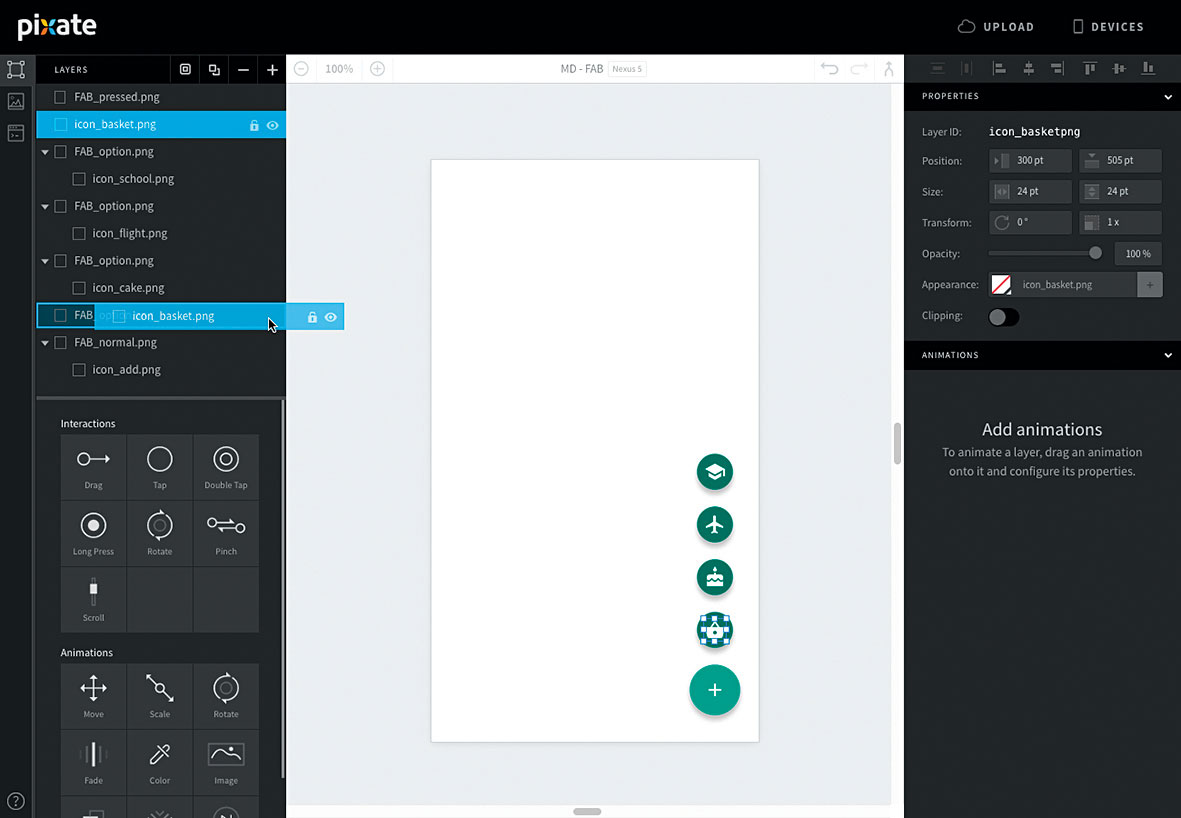This screenshot has width=1181, height=818.
Task: Click the help question mark icon
Action: [16, 801]
